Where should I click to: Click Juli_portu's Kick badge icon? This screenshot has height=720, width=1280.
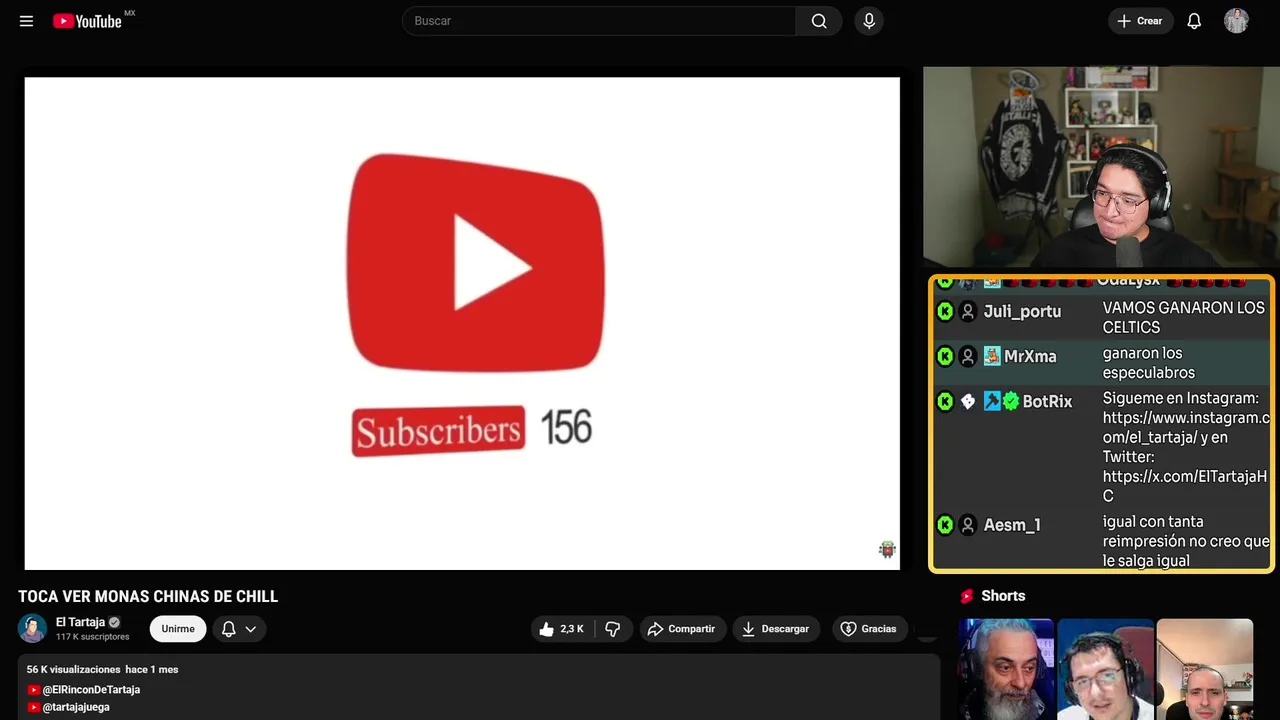(x=945, y=311)
